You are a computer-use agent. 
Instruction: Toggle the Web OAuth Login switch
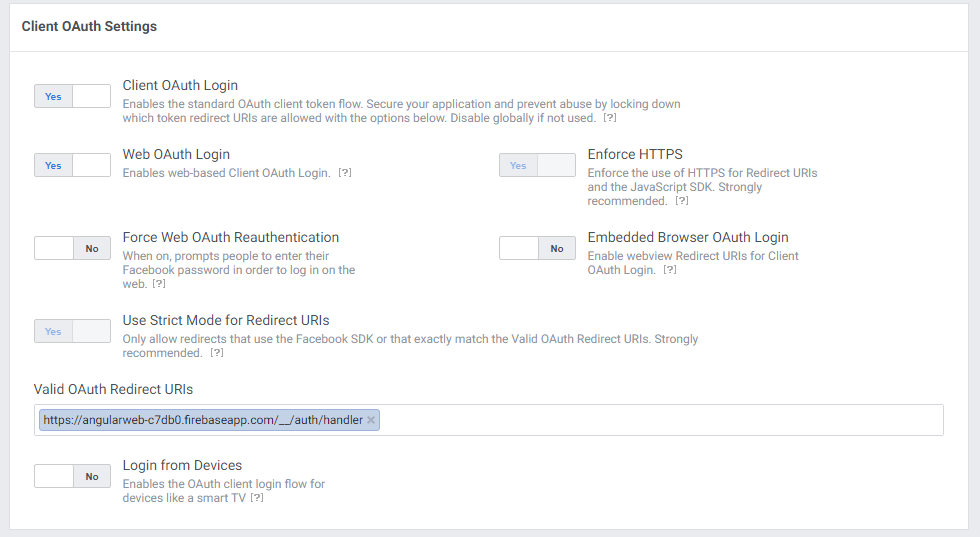[x=72, y=165]
